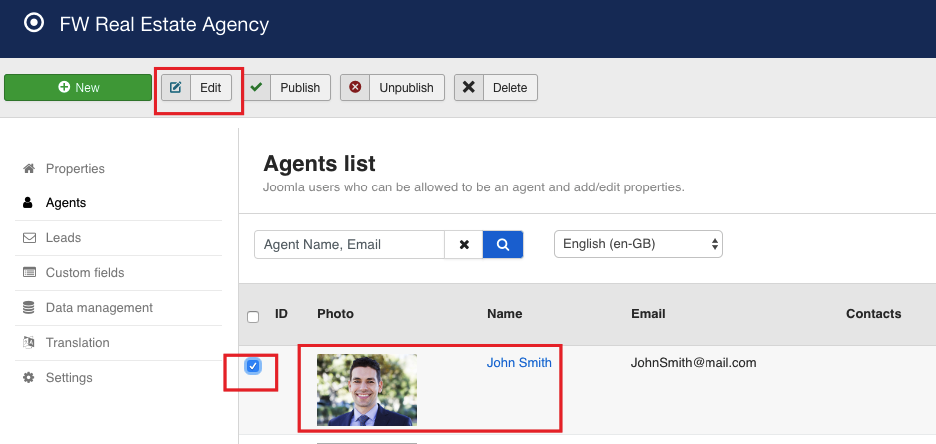Click the blue magnifier search icon
The width and height of the screenshot is (936, 444).
coord(503,244)
